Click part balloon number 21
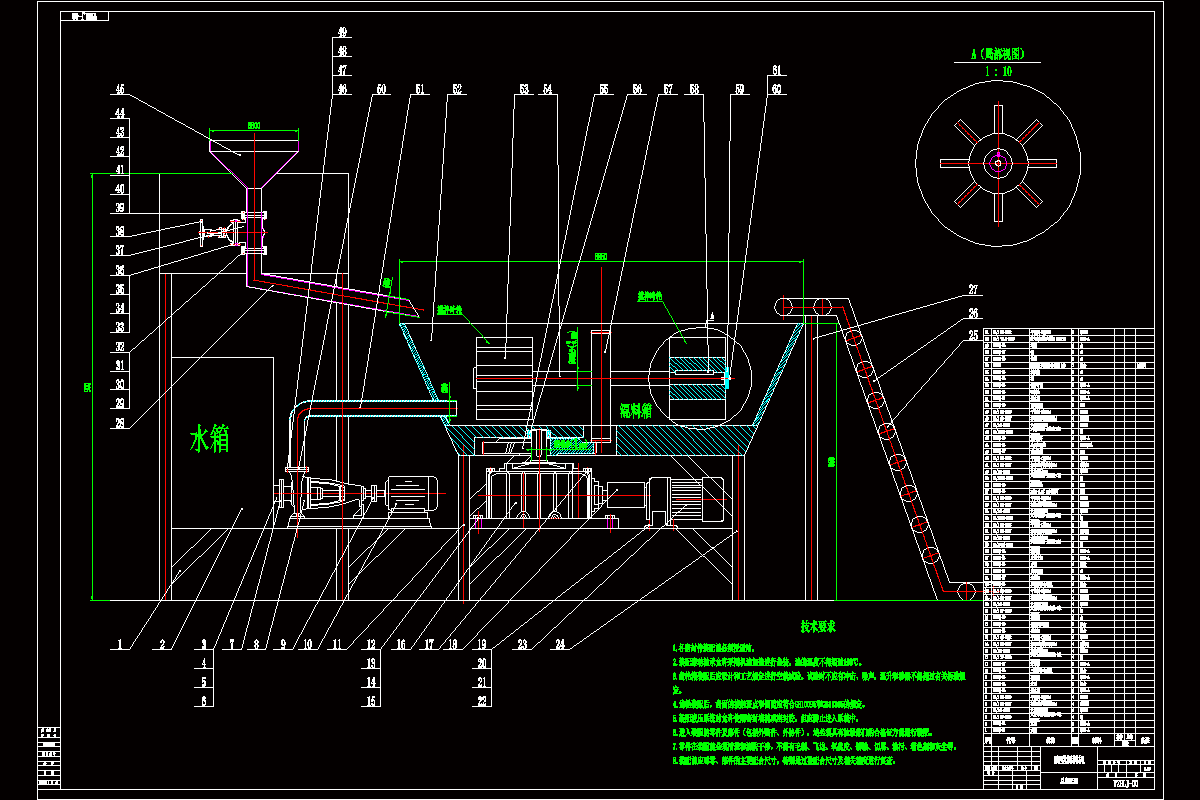The width and height of the screenshot is (1200, 800). coord(483,682)
